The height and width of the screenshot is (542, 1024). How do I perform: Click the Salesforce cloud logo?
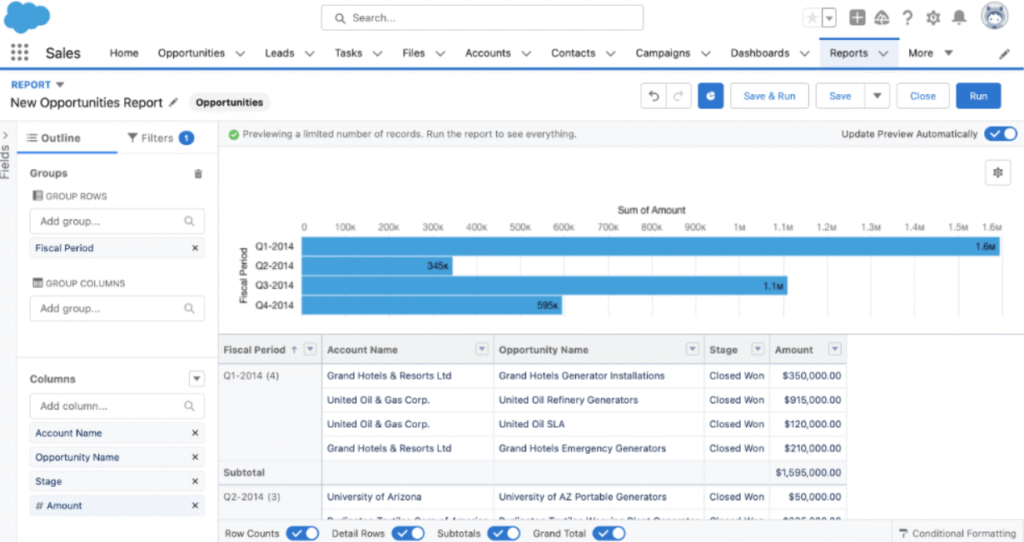pyautogui.click(x=27, y=17)
